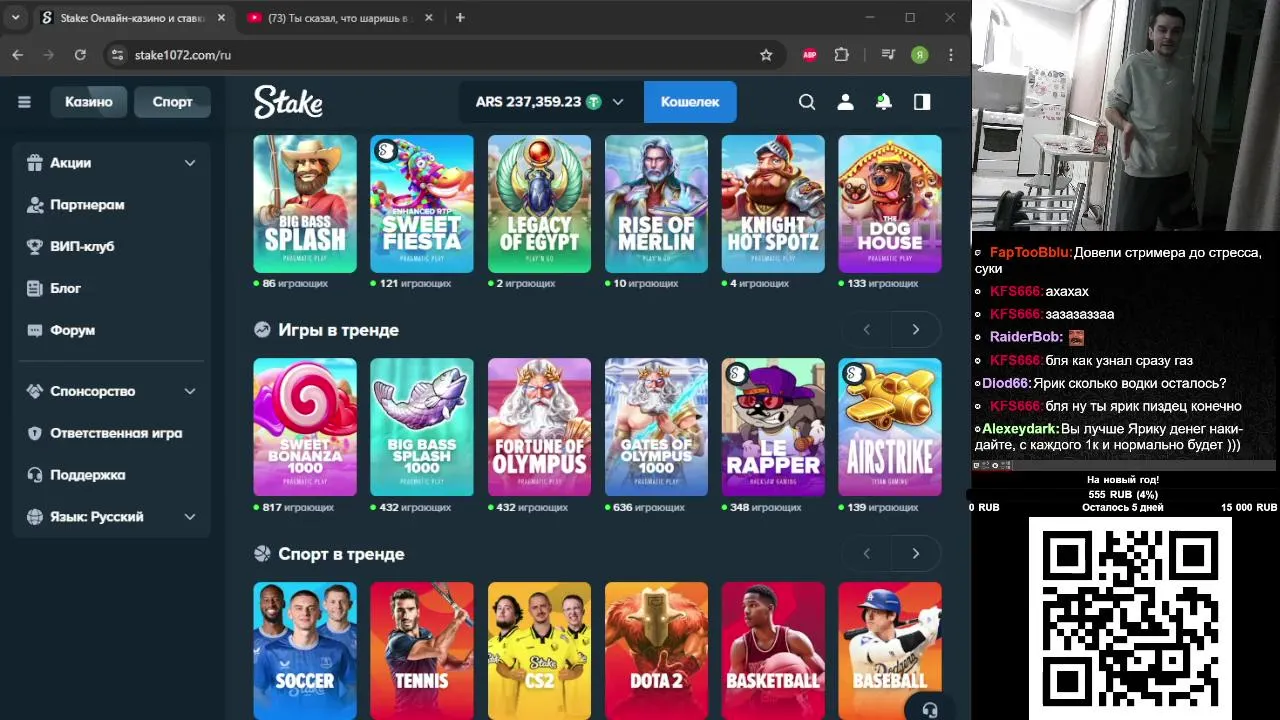Image resolution: width=1280 pixels, height=720 pixels.
Task: Show previous games in Игры в тренде
Action: 867,330
